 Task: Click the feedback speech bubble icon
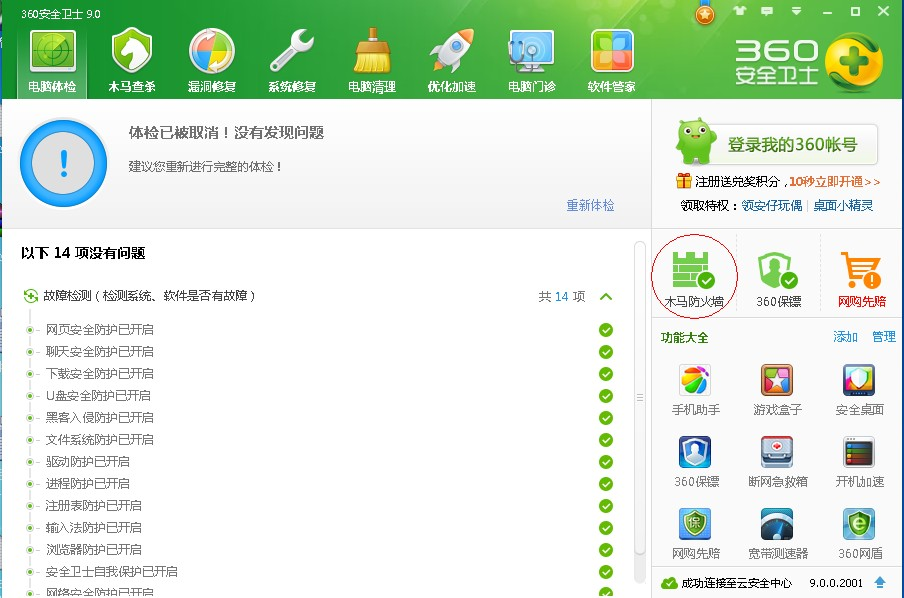click(767, 11)
